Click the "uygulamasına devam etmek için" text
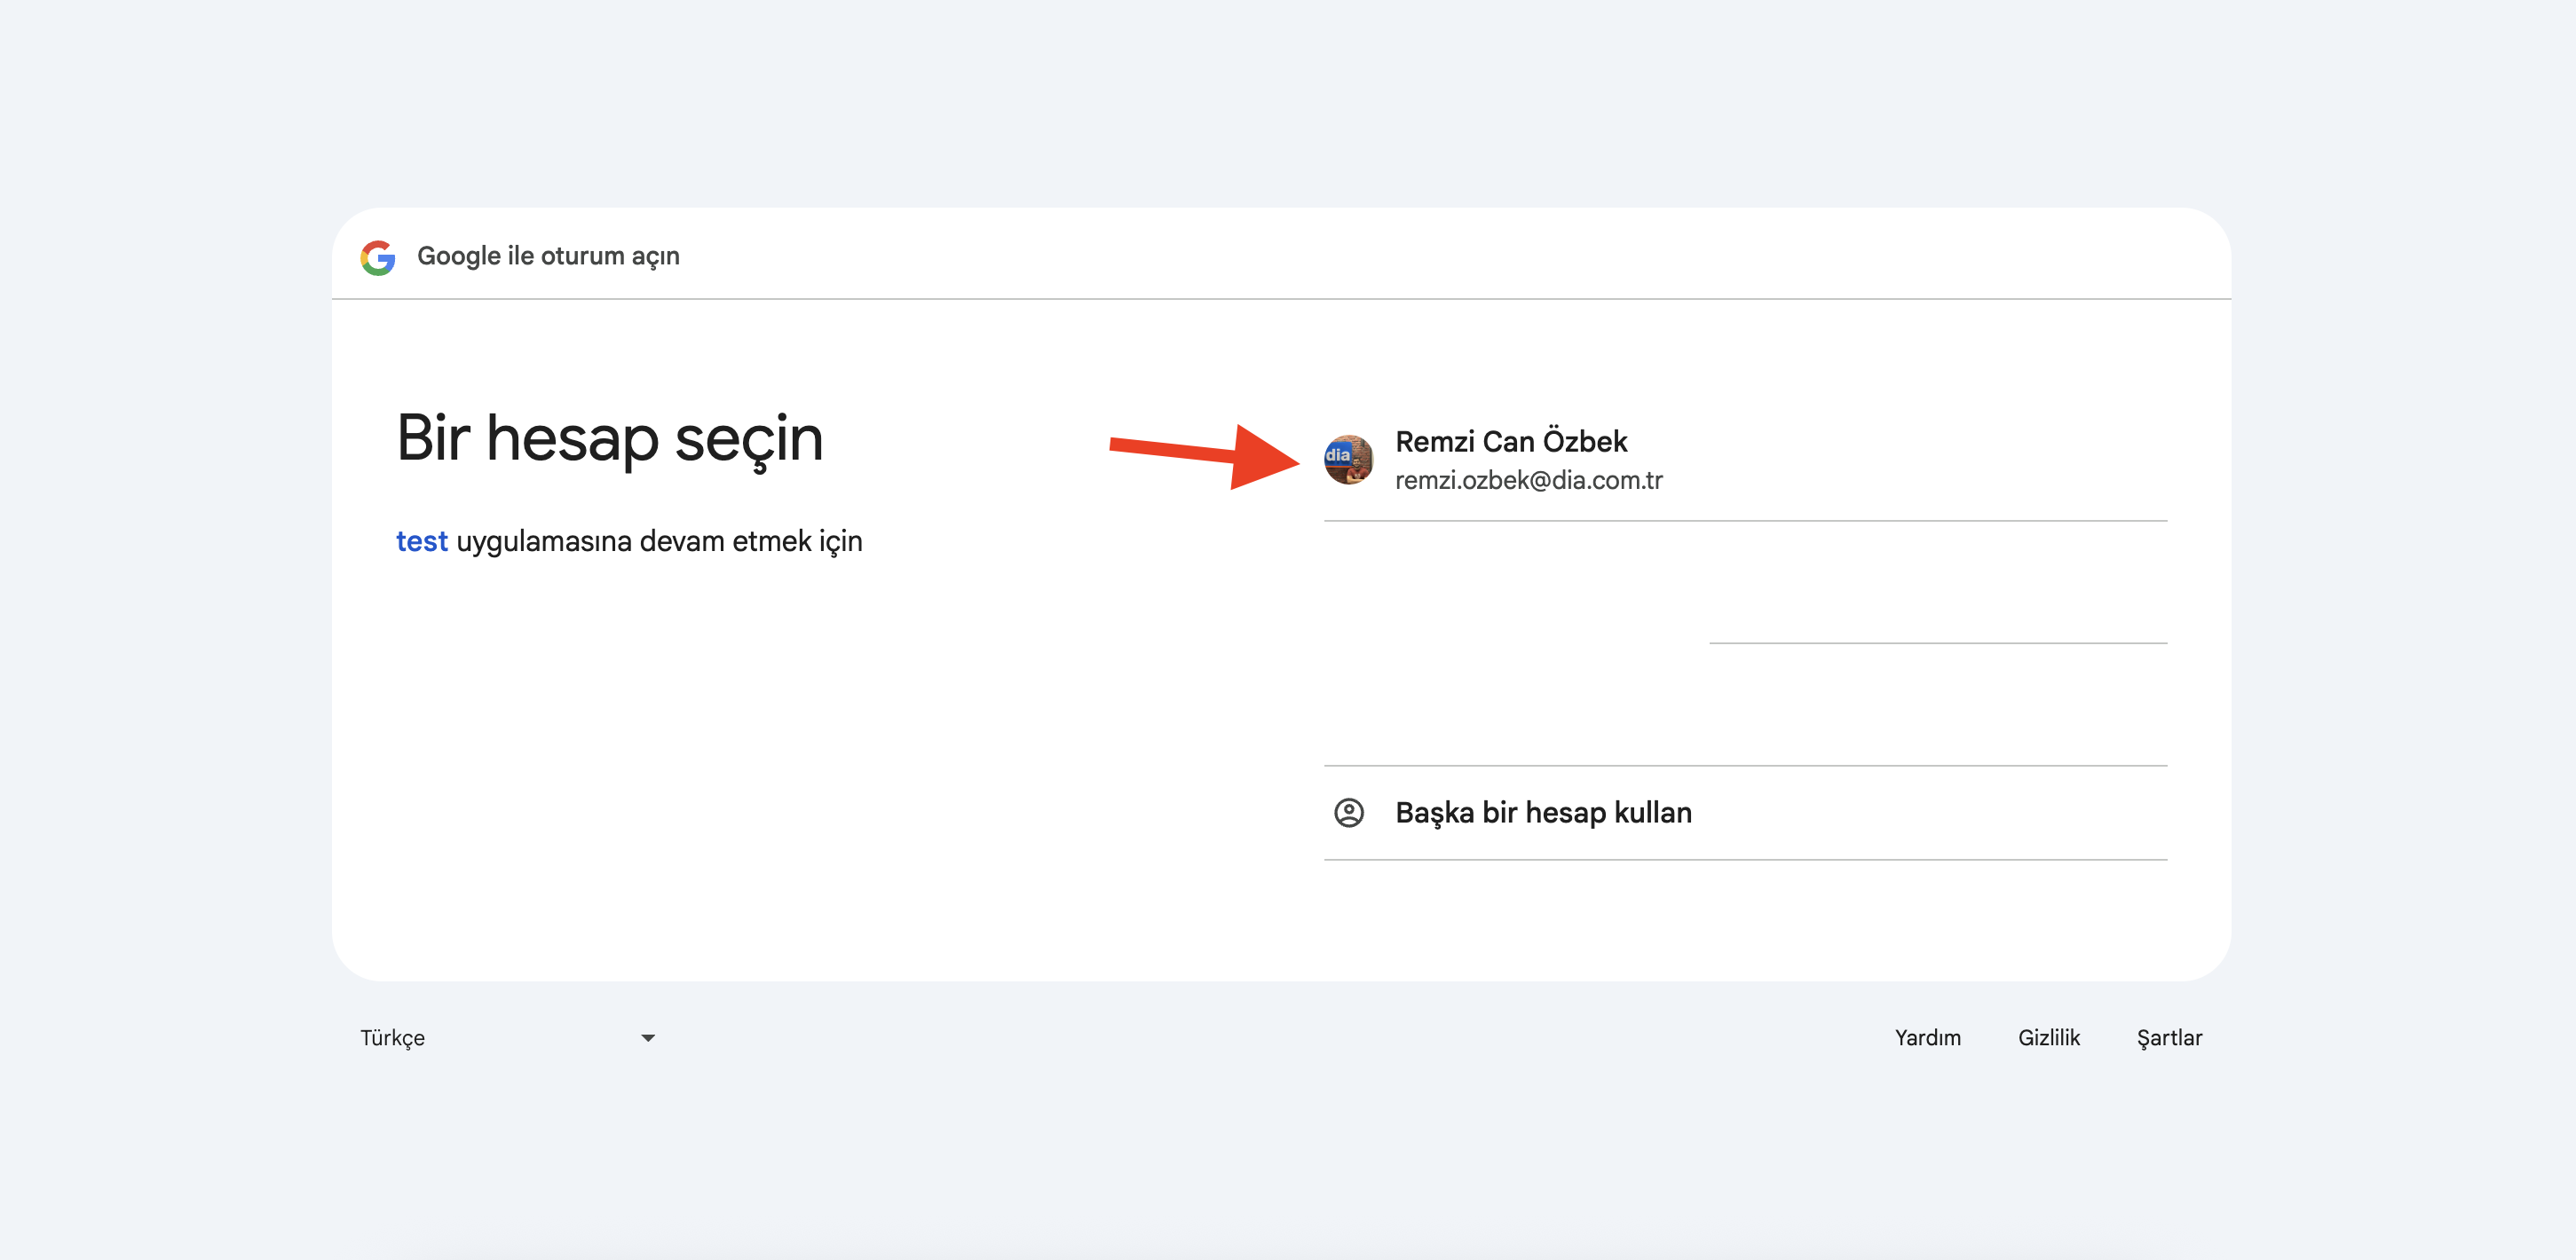 (x=659, y=541)
